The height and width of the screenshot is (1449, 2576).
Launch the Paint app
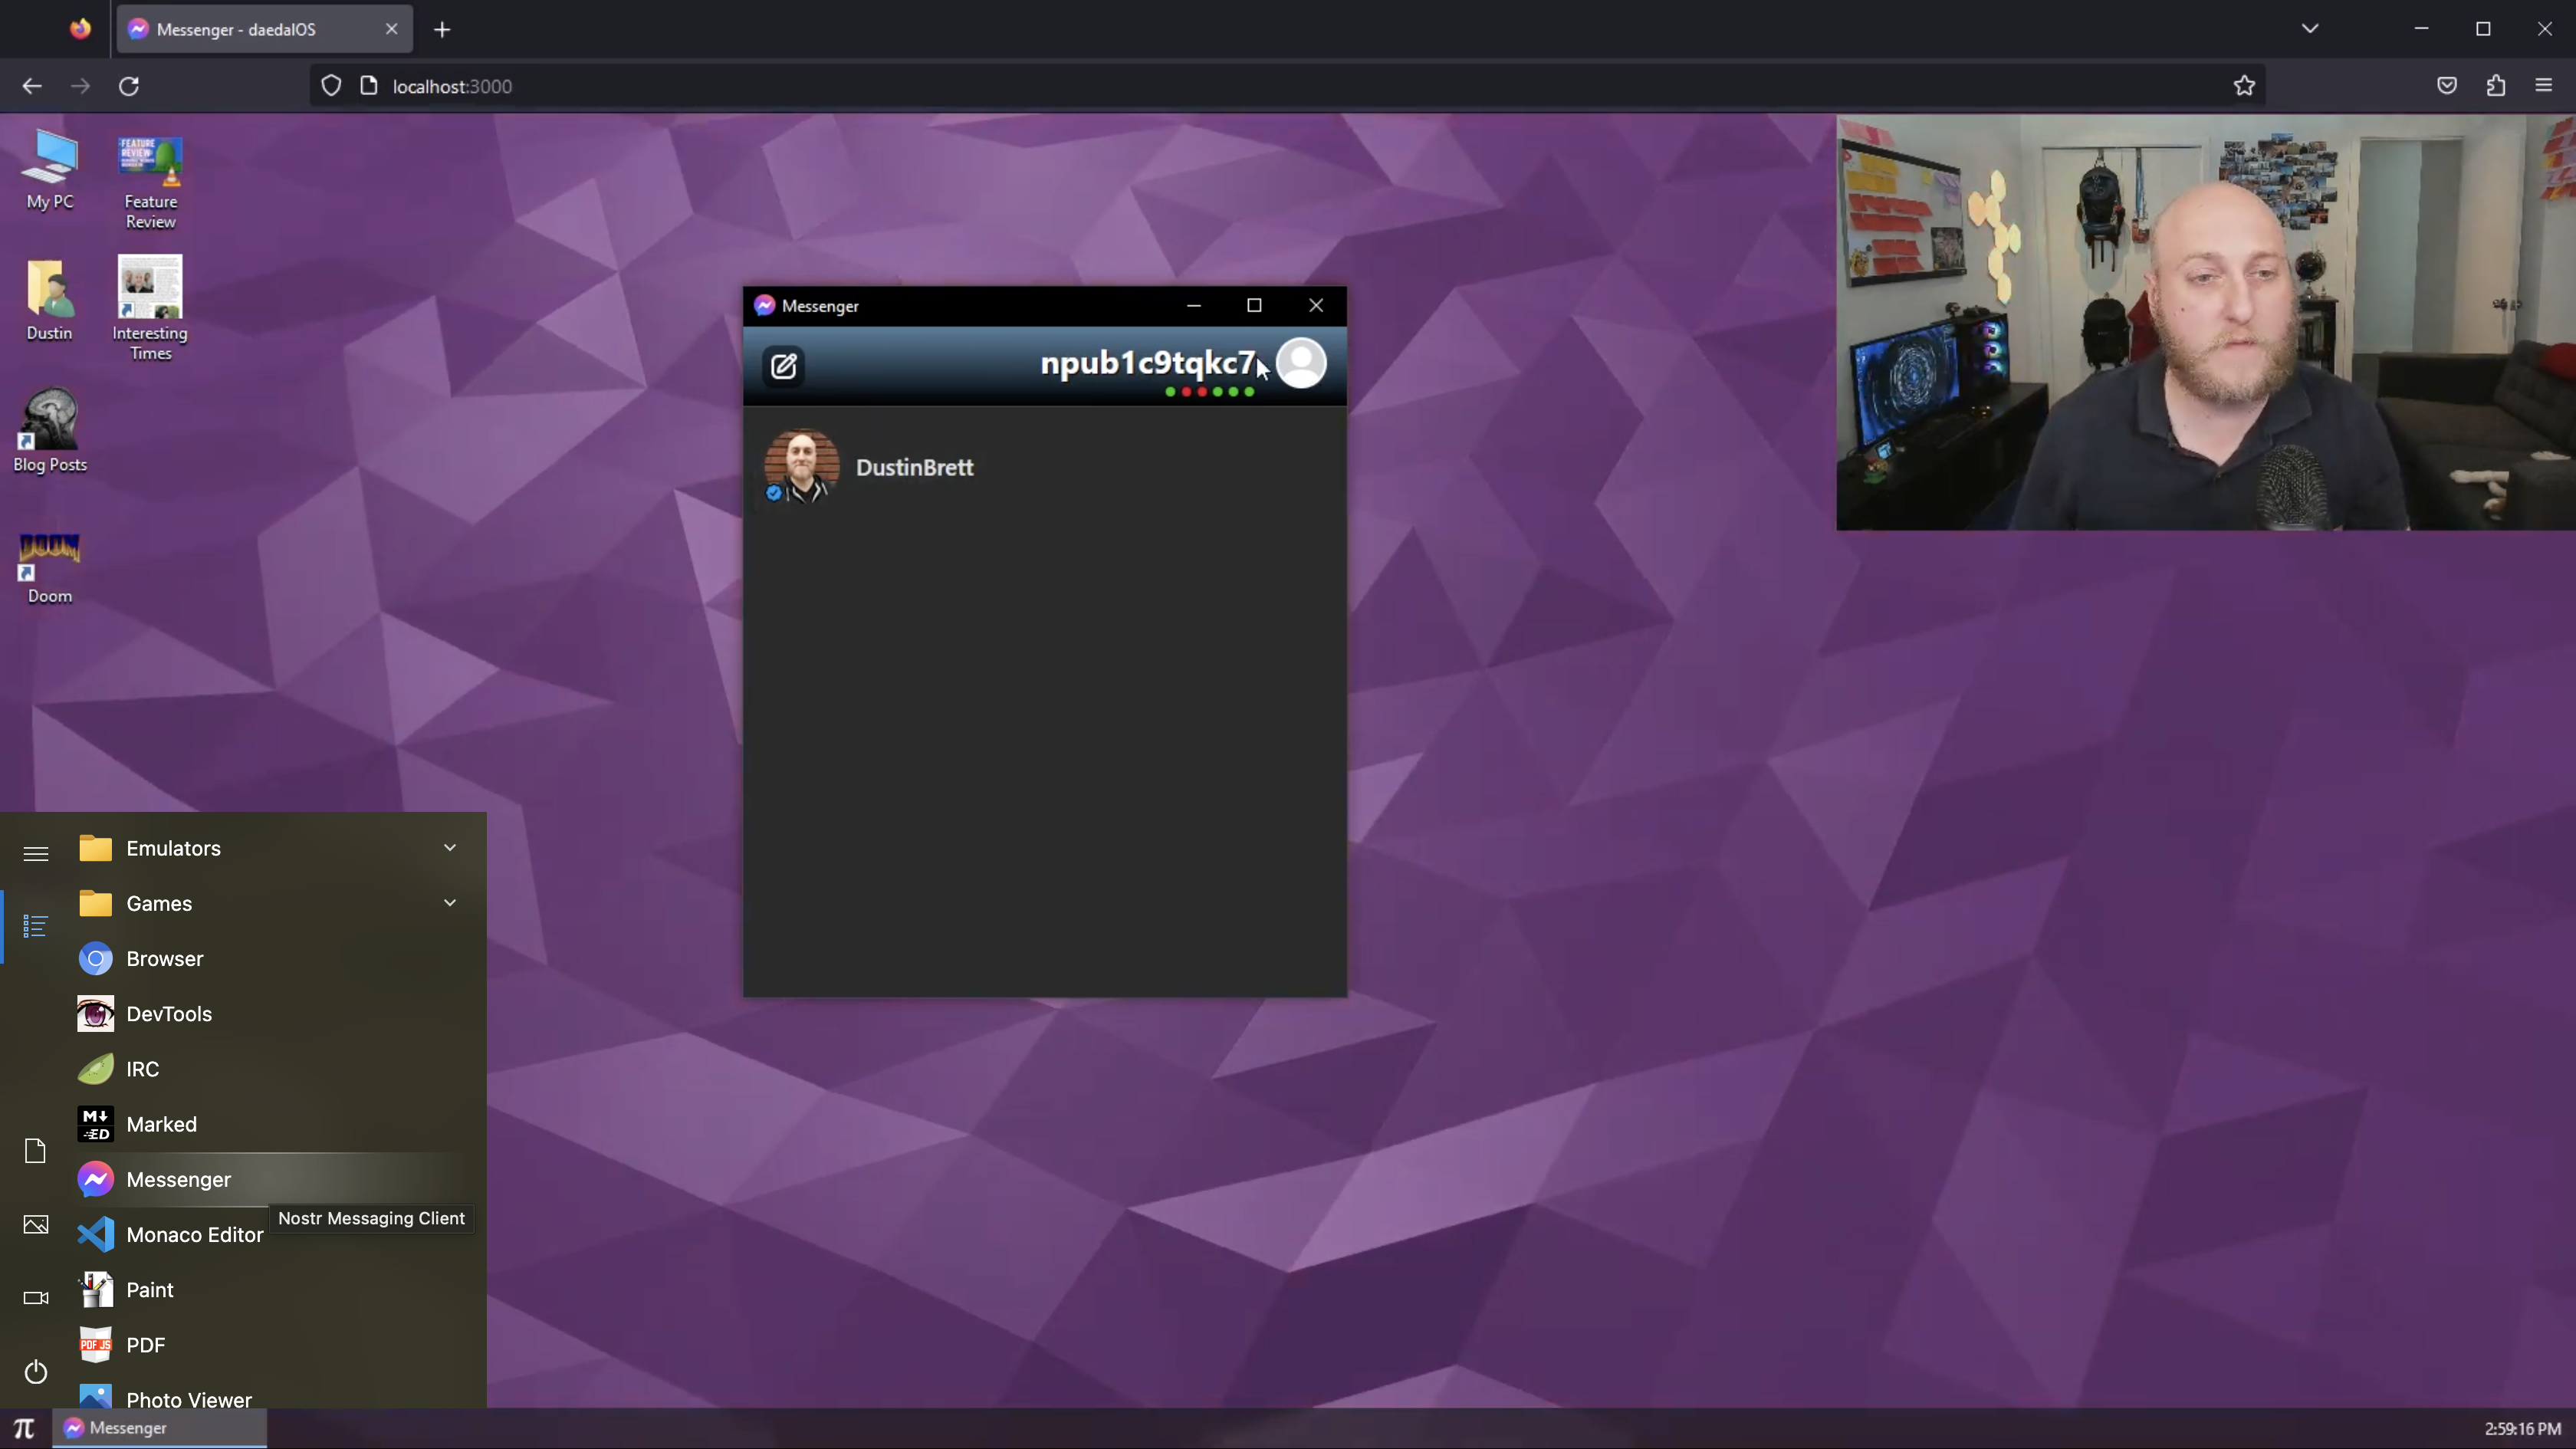coord(149,1289)
